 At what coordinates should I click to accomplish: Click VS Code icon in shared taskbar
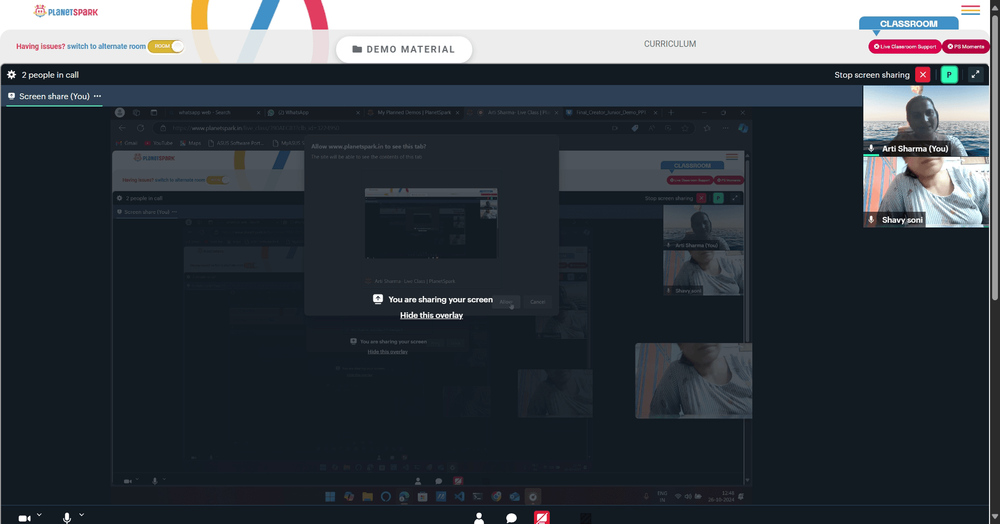pos(459,497)
